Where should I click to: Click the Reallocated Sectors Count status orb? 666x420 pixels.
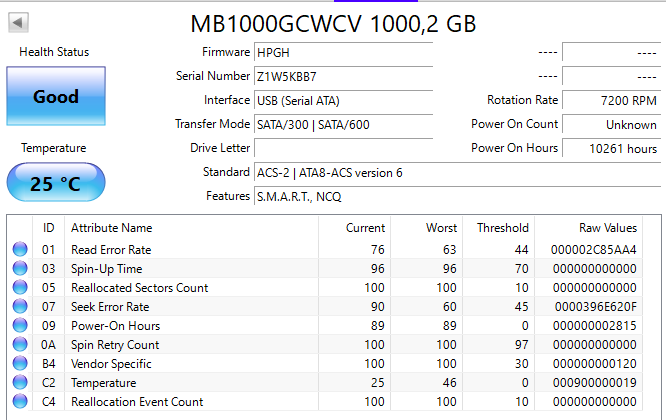tap(20, 288)
